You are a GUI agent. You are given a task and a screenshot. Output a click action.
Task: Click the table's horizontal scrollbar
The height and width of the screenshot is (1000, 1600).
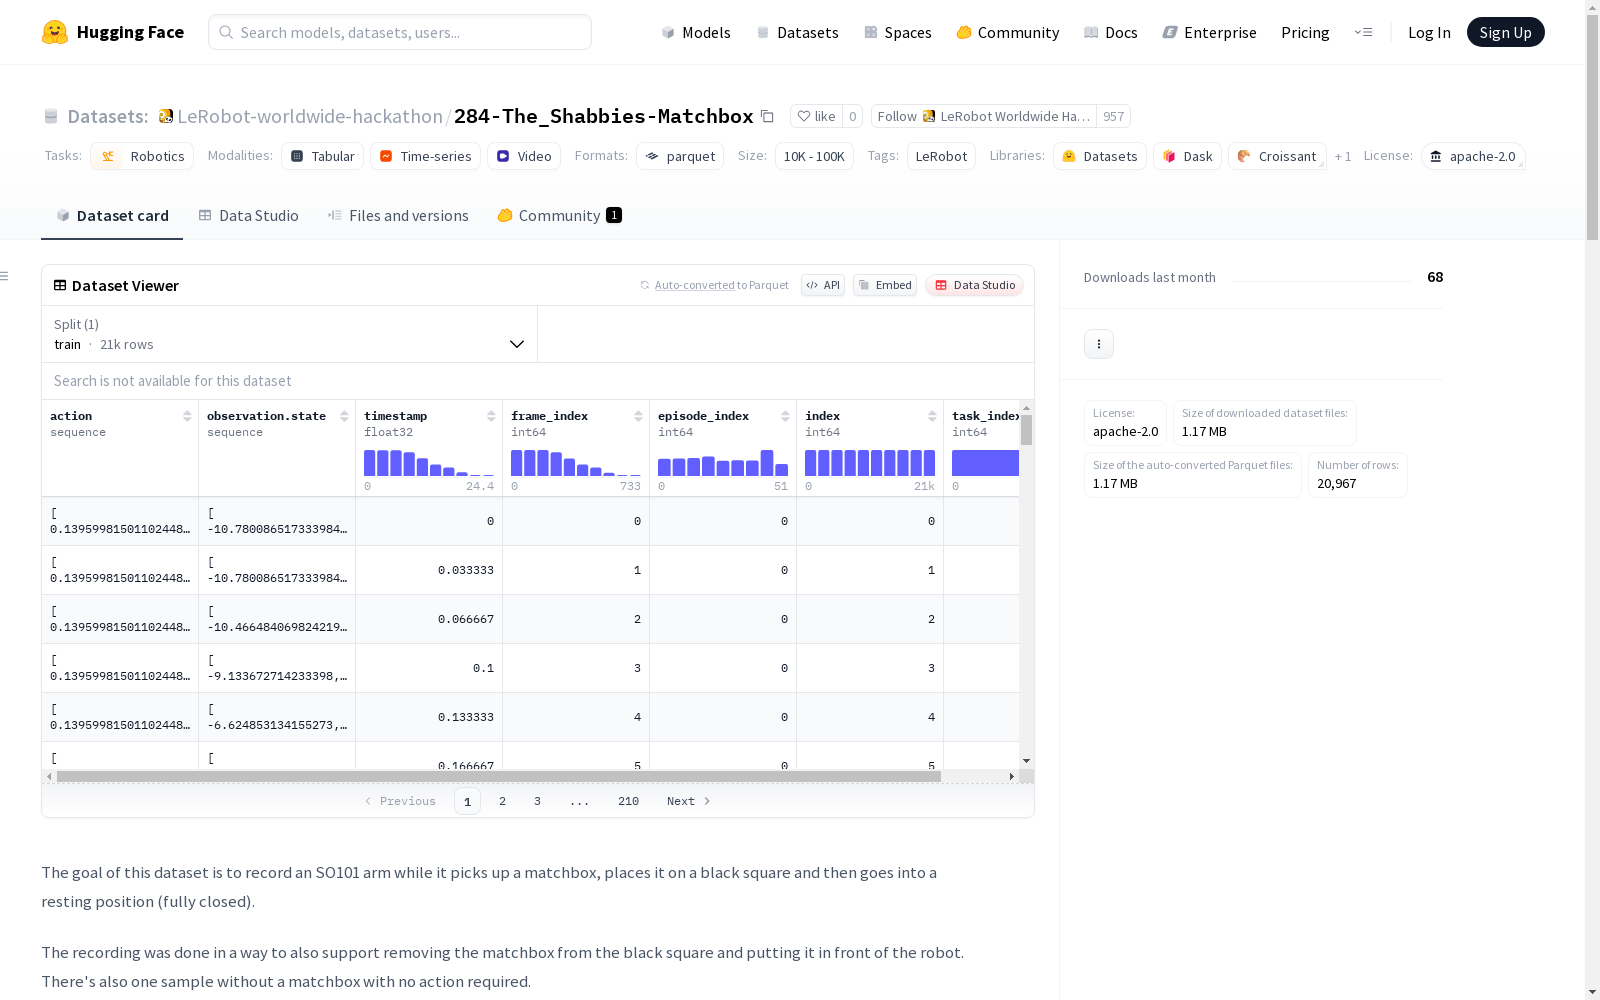coord(499,776)
